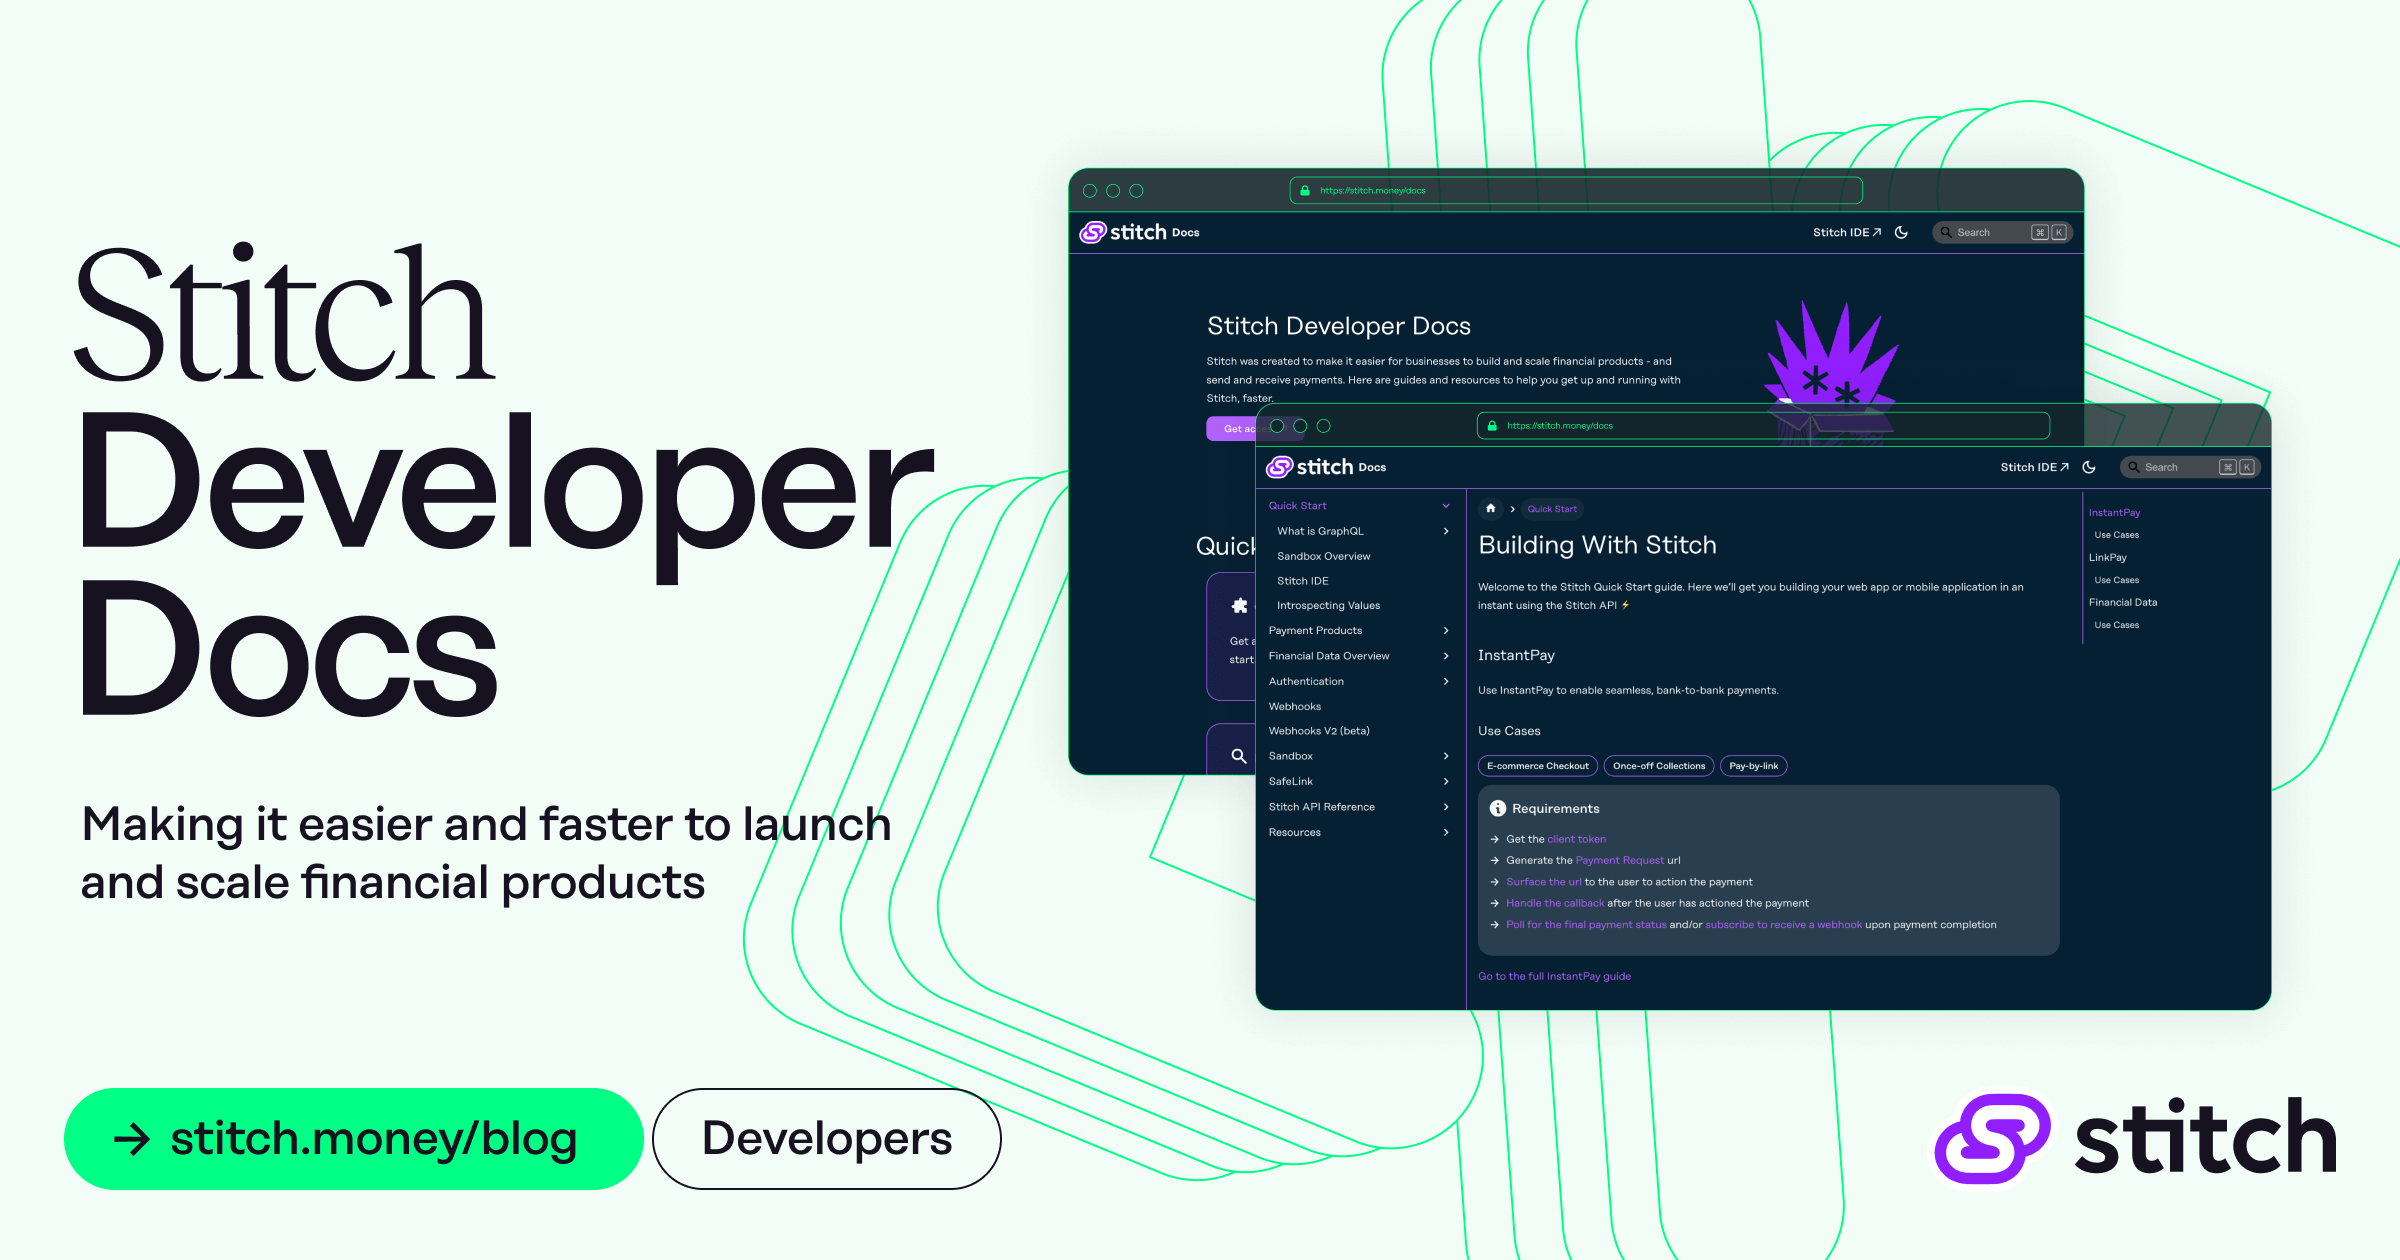Toggle dark mode with the moon icon

2090,466
